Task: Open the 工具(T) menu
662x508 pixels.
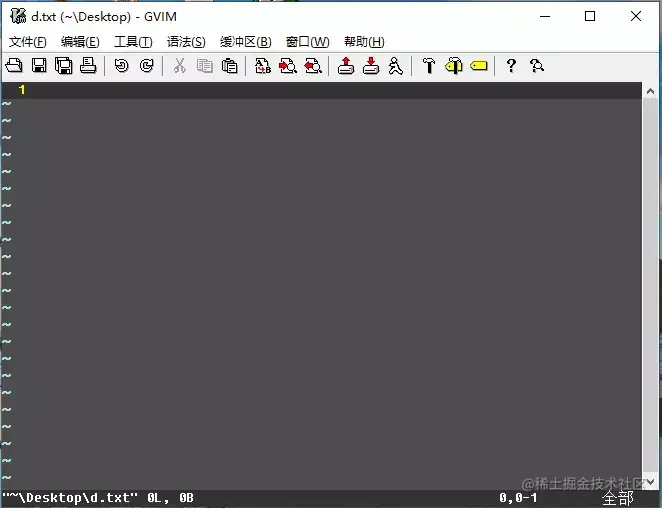Action: click(x=133, y=42)
